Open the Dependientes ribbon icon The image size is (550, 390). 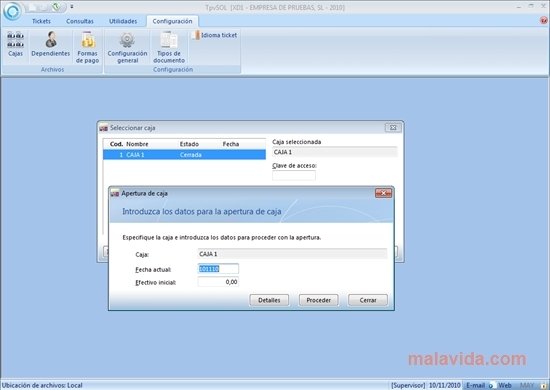(x=51, y=44)
